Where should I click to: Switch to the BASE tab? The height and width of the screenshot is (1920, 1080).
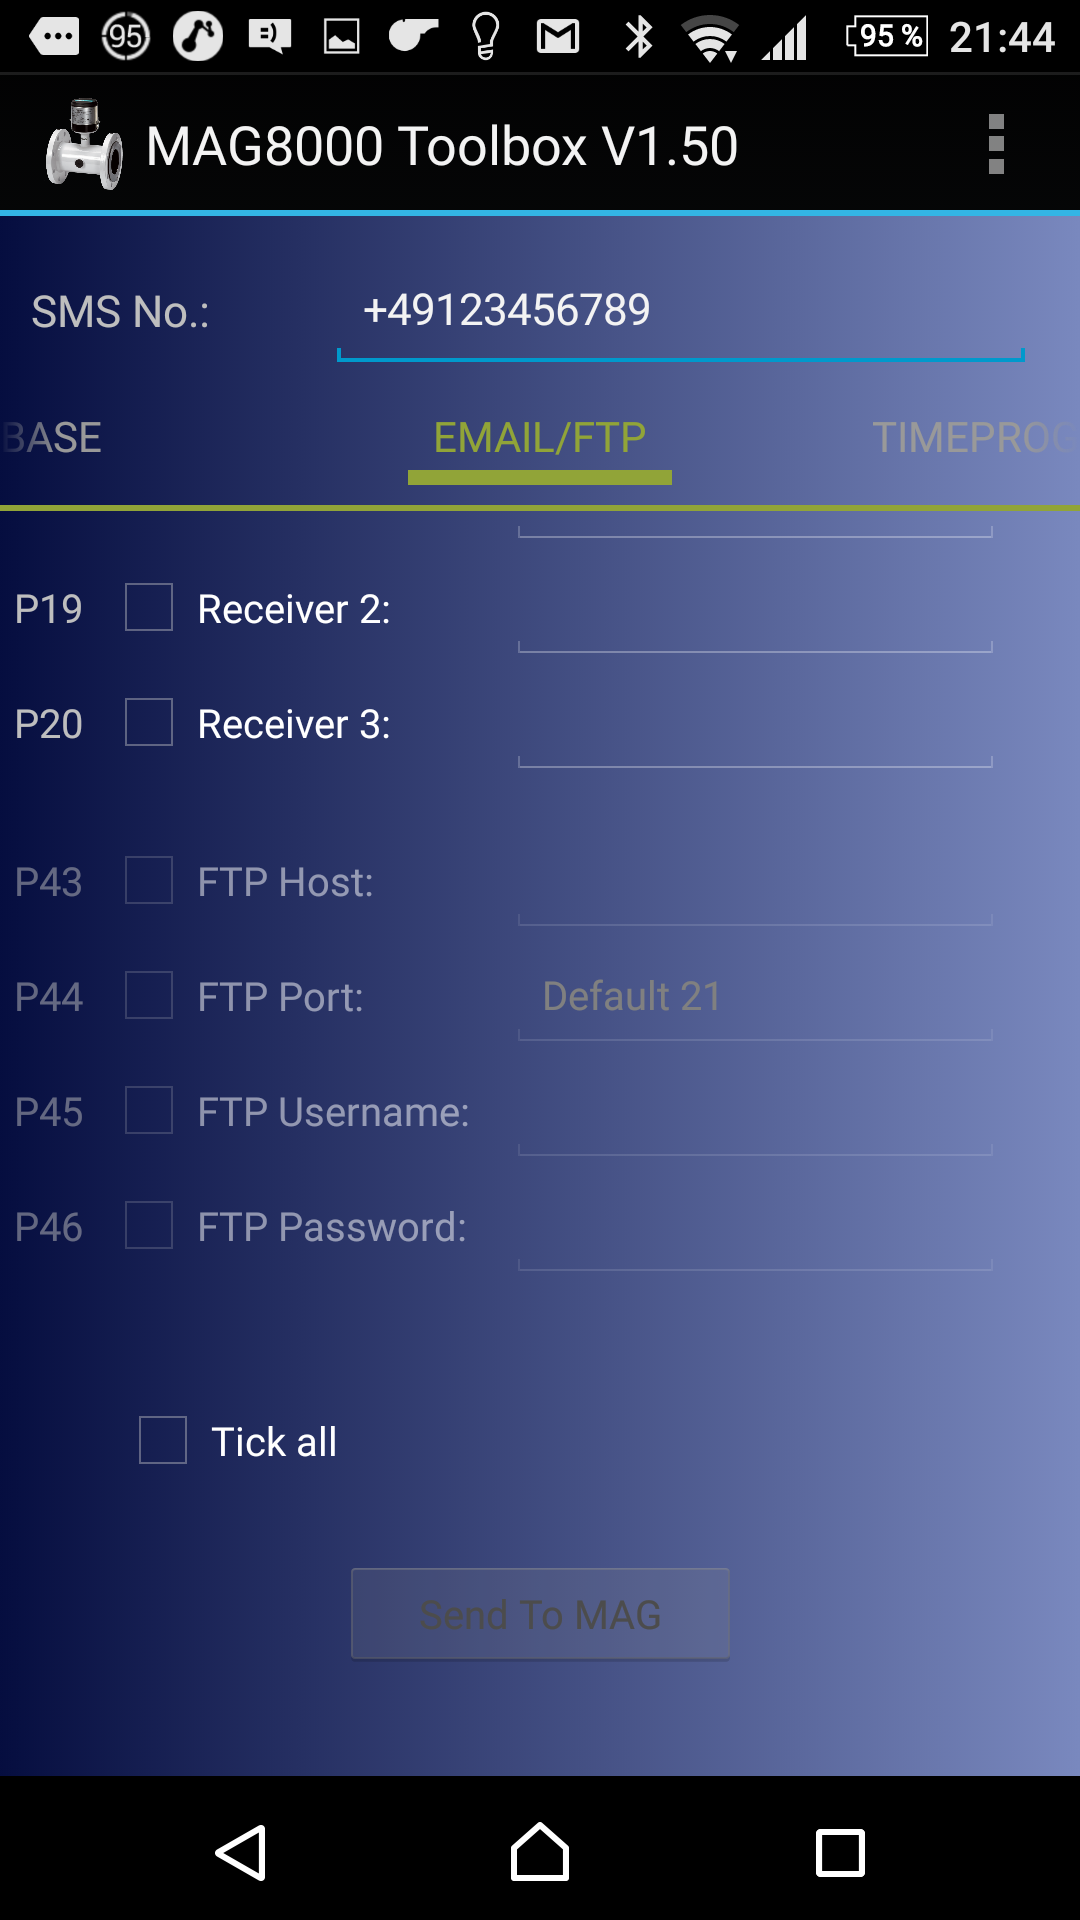[52, 438]
